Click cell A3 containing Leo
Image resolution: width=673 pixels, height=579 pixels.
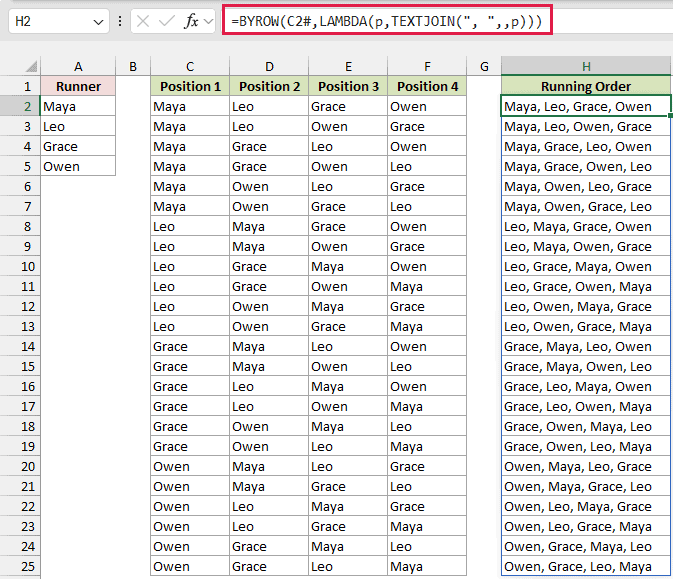(78, 126)
